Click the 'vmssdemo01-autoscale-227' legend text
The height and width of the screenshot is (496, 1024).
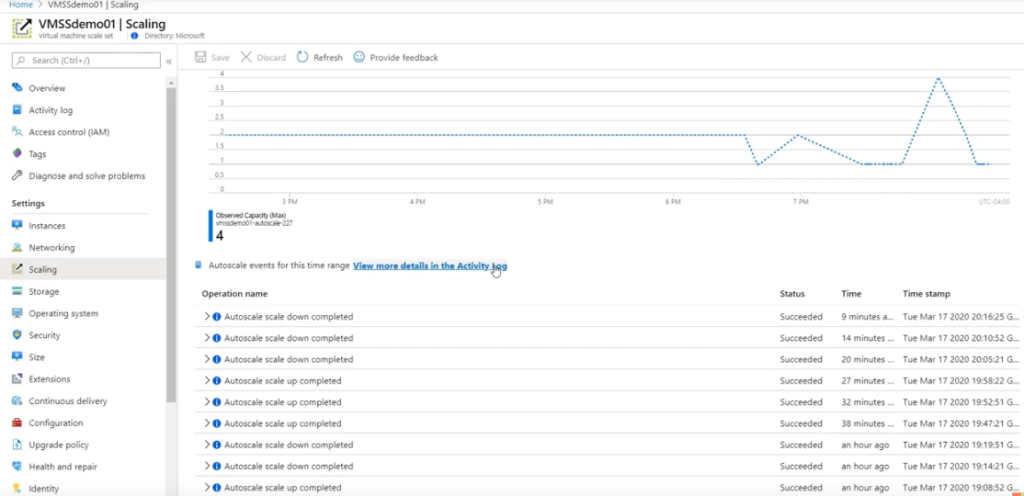coord(254,223)
